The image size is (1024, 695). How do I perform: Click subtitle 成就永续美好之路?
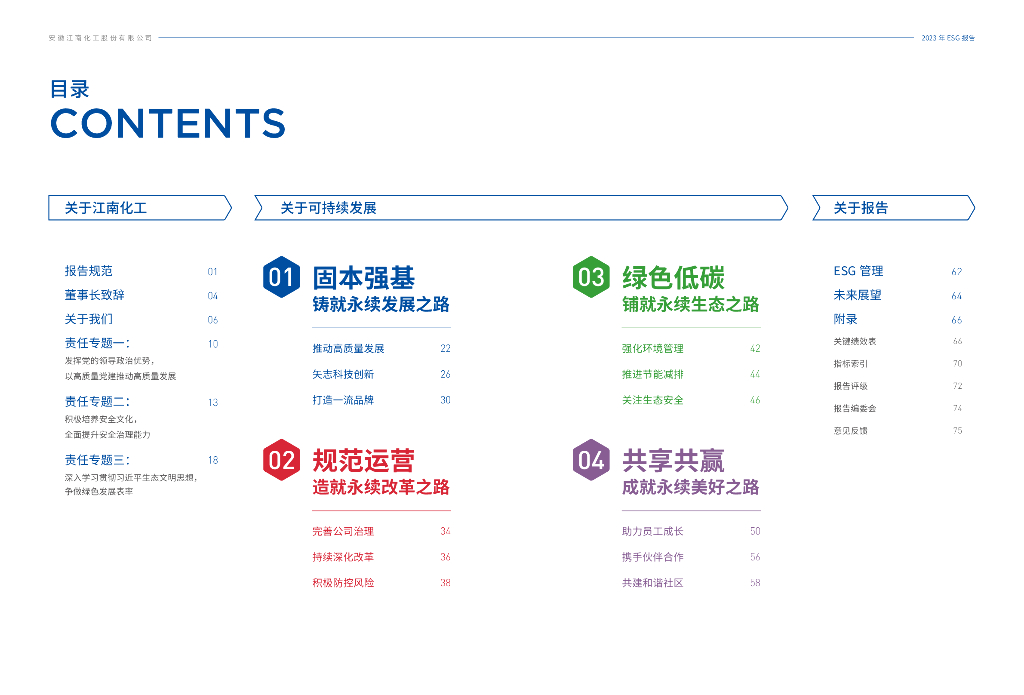click(x=691, y=487)
